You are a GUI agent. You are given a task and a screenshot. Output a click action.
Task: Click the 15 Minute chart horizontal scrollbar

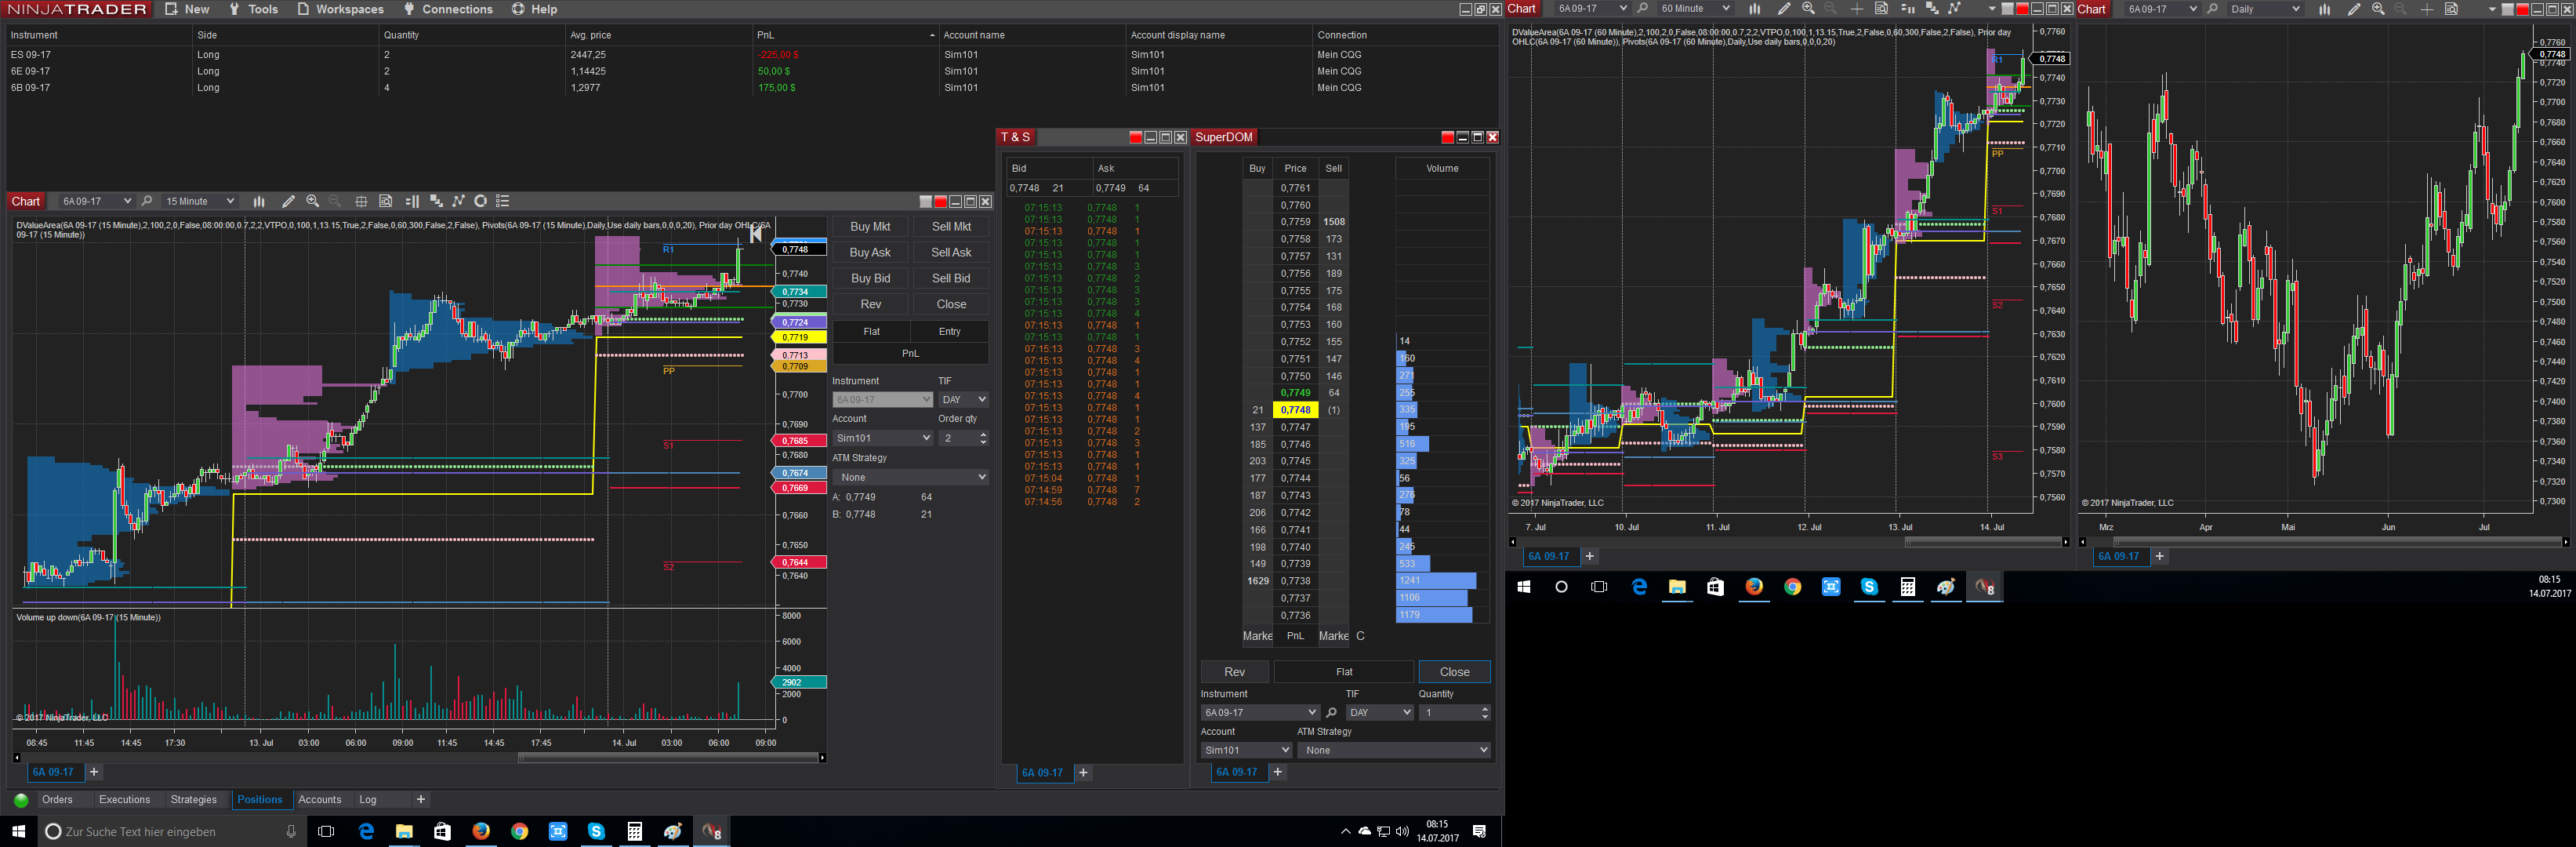click(668, 758)
